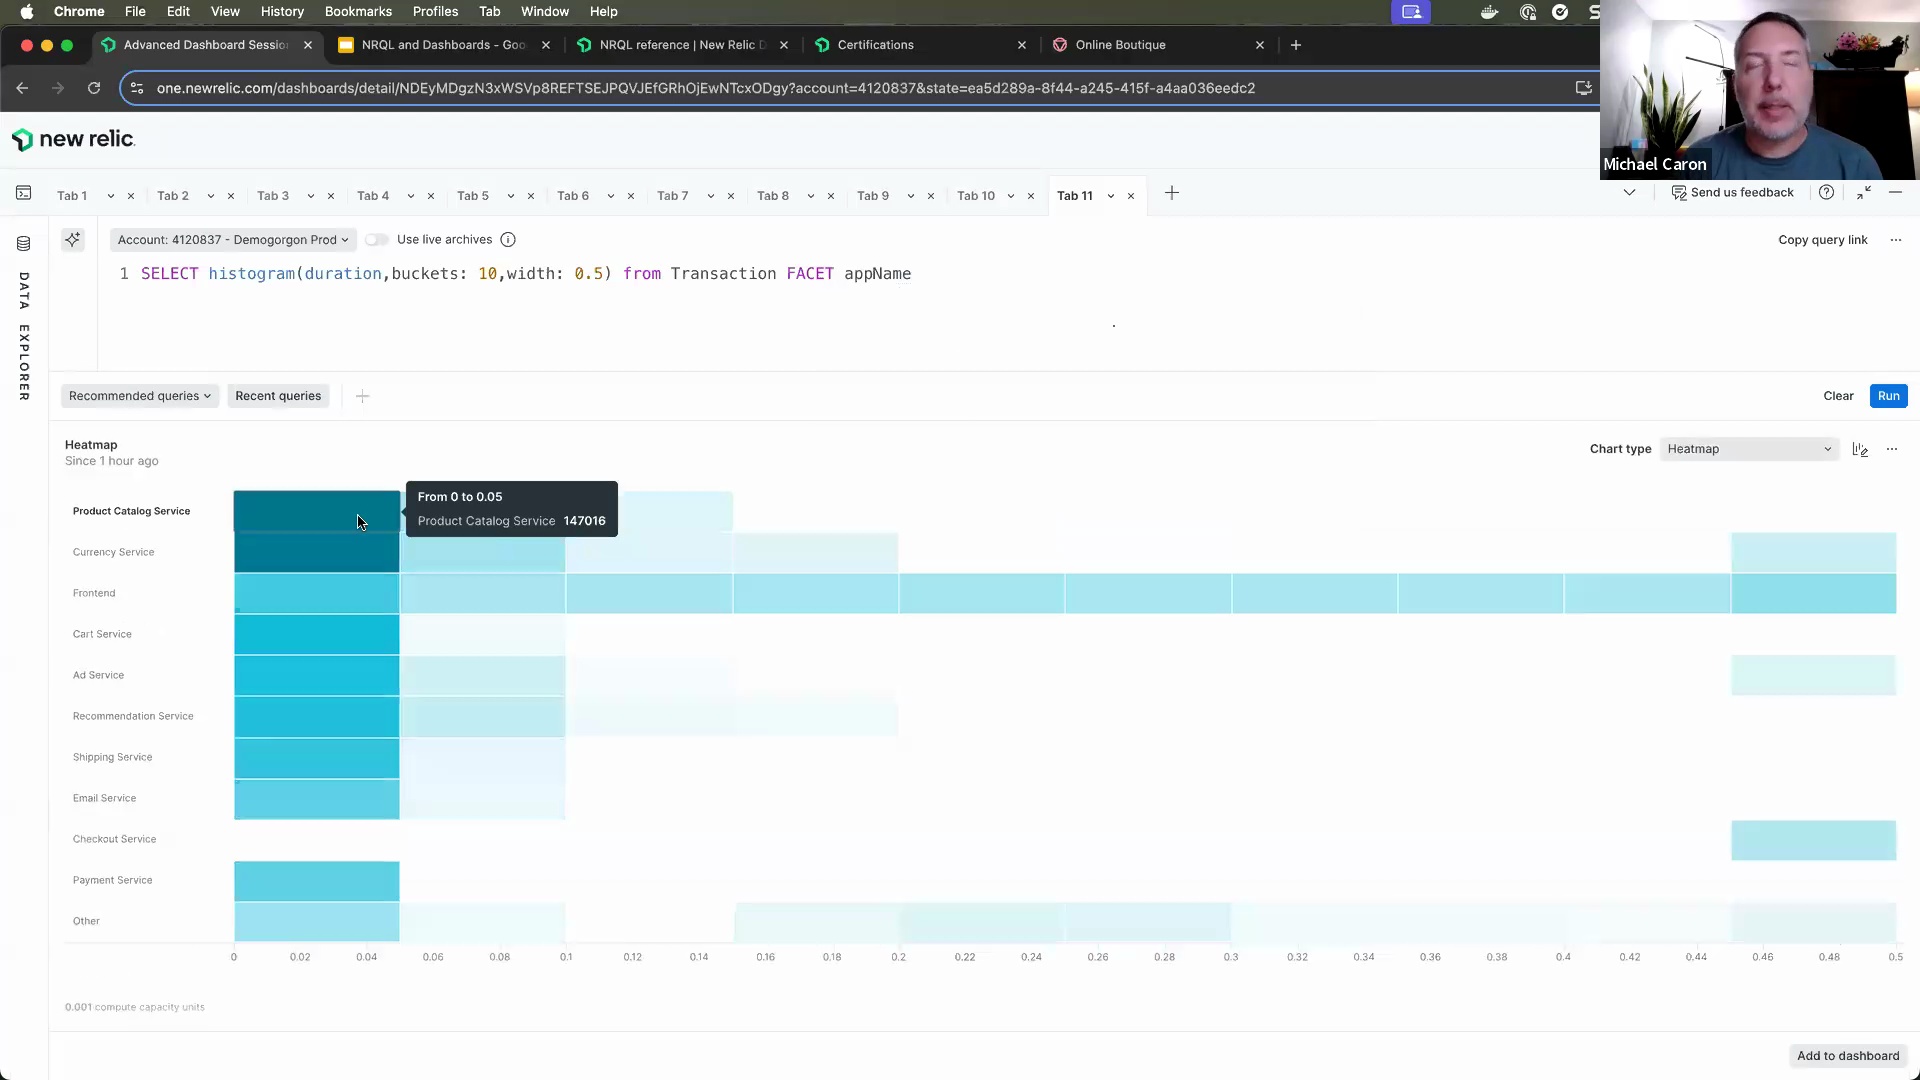Viewport: 1920px width, 1080px height.
Task: Click the live archives info icon
Action: pyautogui.click(x=508, y=240)
